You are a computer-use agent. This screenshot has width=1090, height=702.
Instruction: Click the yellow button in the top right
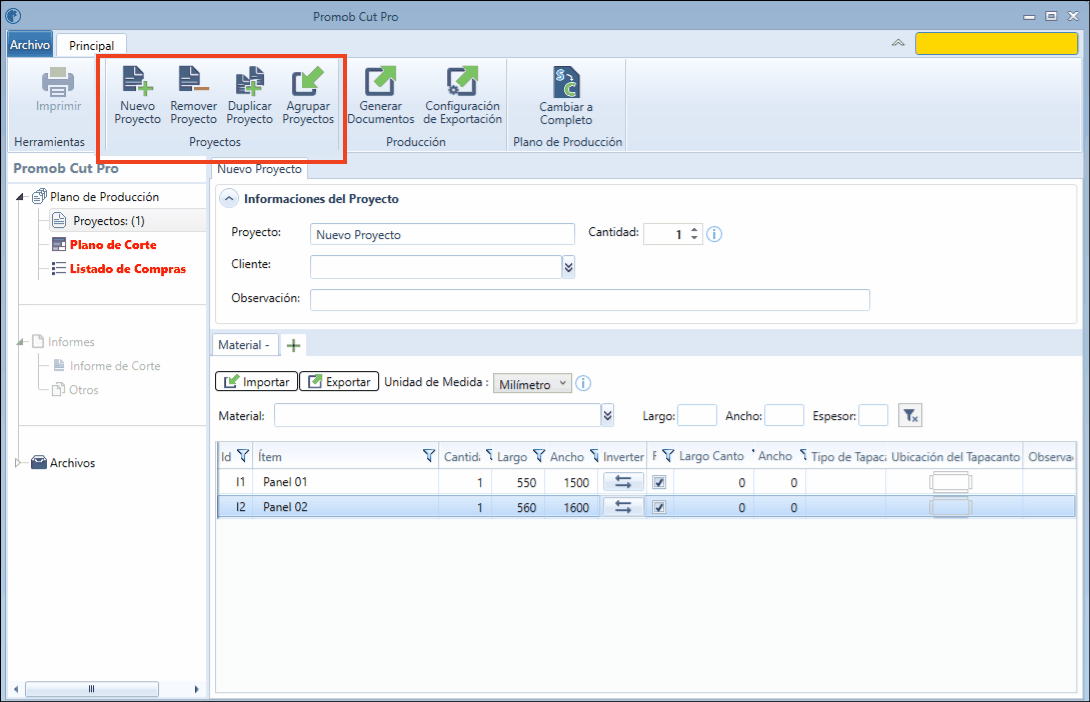coord(996,43)
